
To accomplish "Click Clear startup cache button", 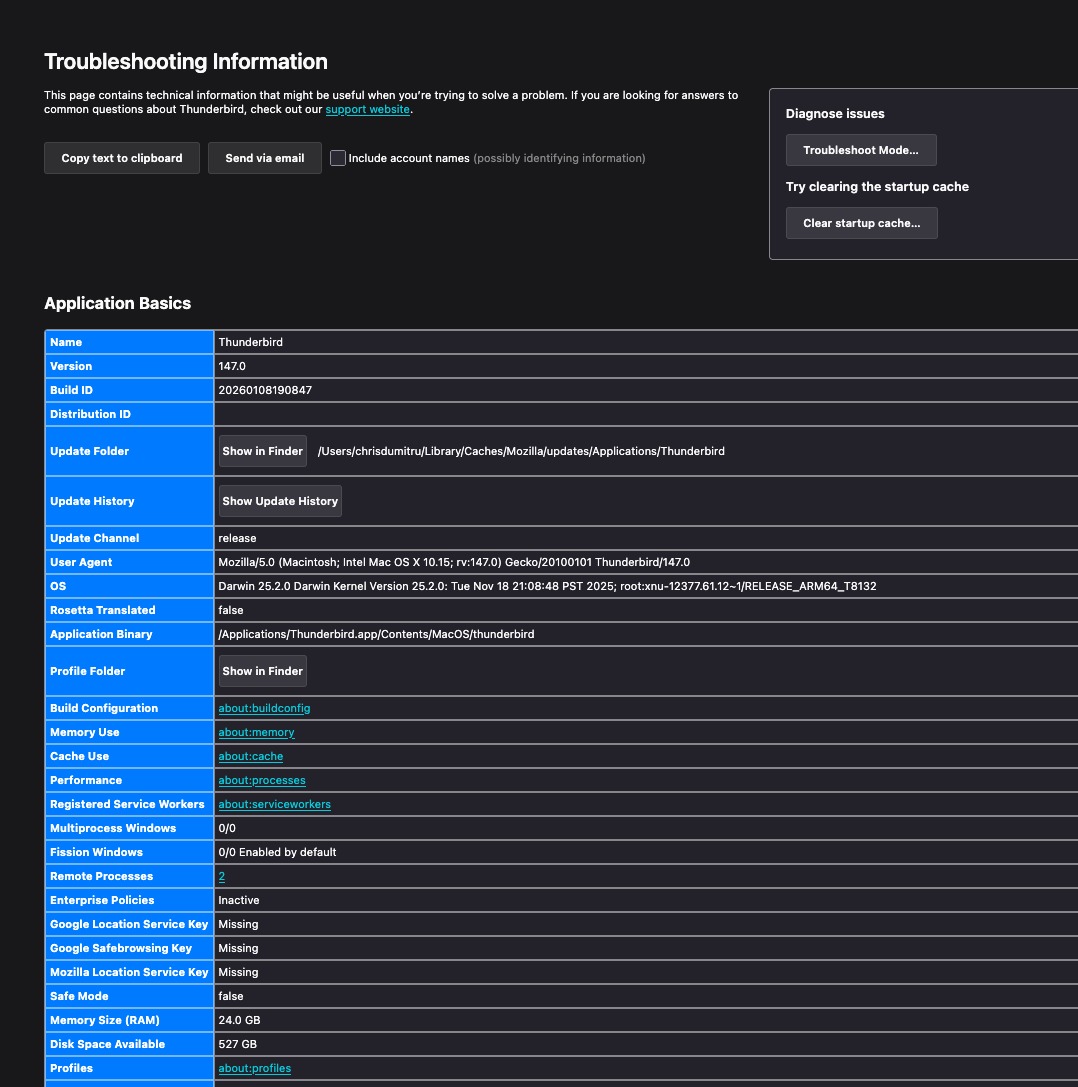I will tap(862, 223).
